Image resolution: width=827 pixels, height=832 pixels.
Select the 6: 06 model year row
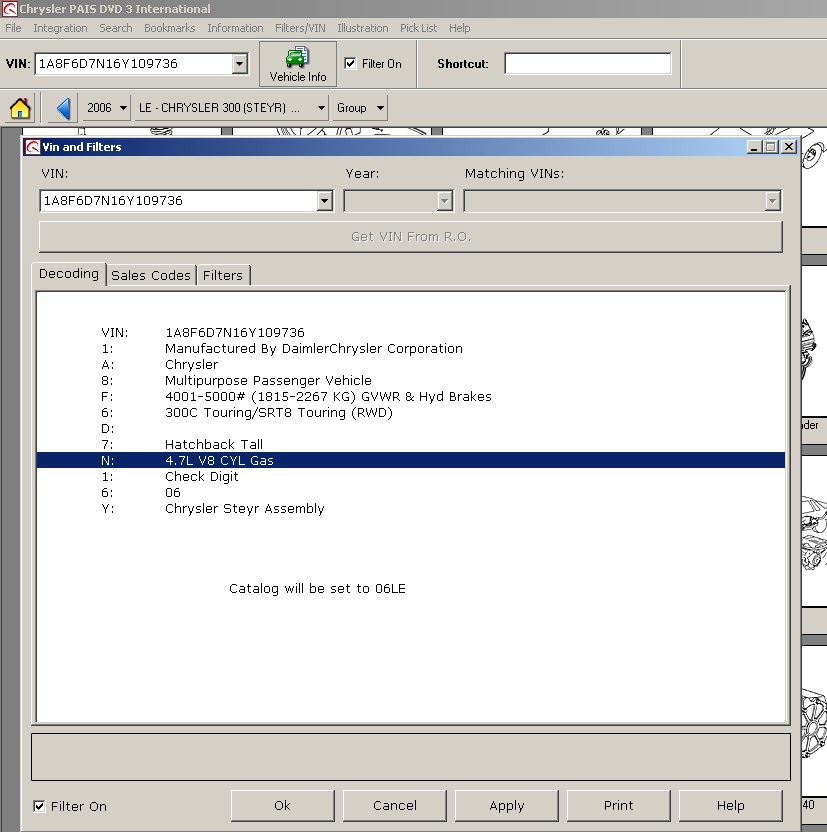coord(411,492)
